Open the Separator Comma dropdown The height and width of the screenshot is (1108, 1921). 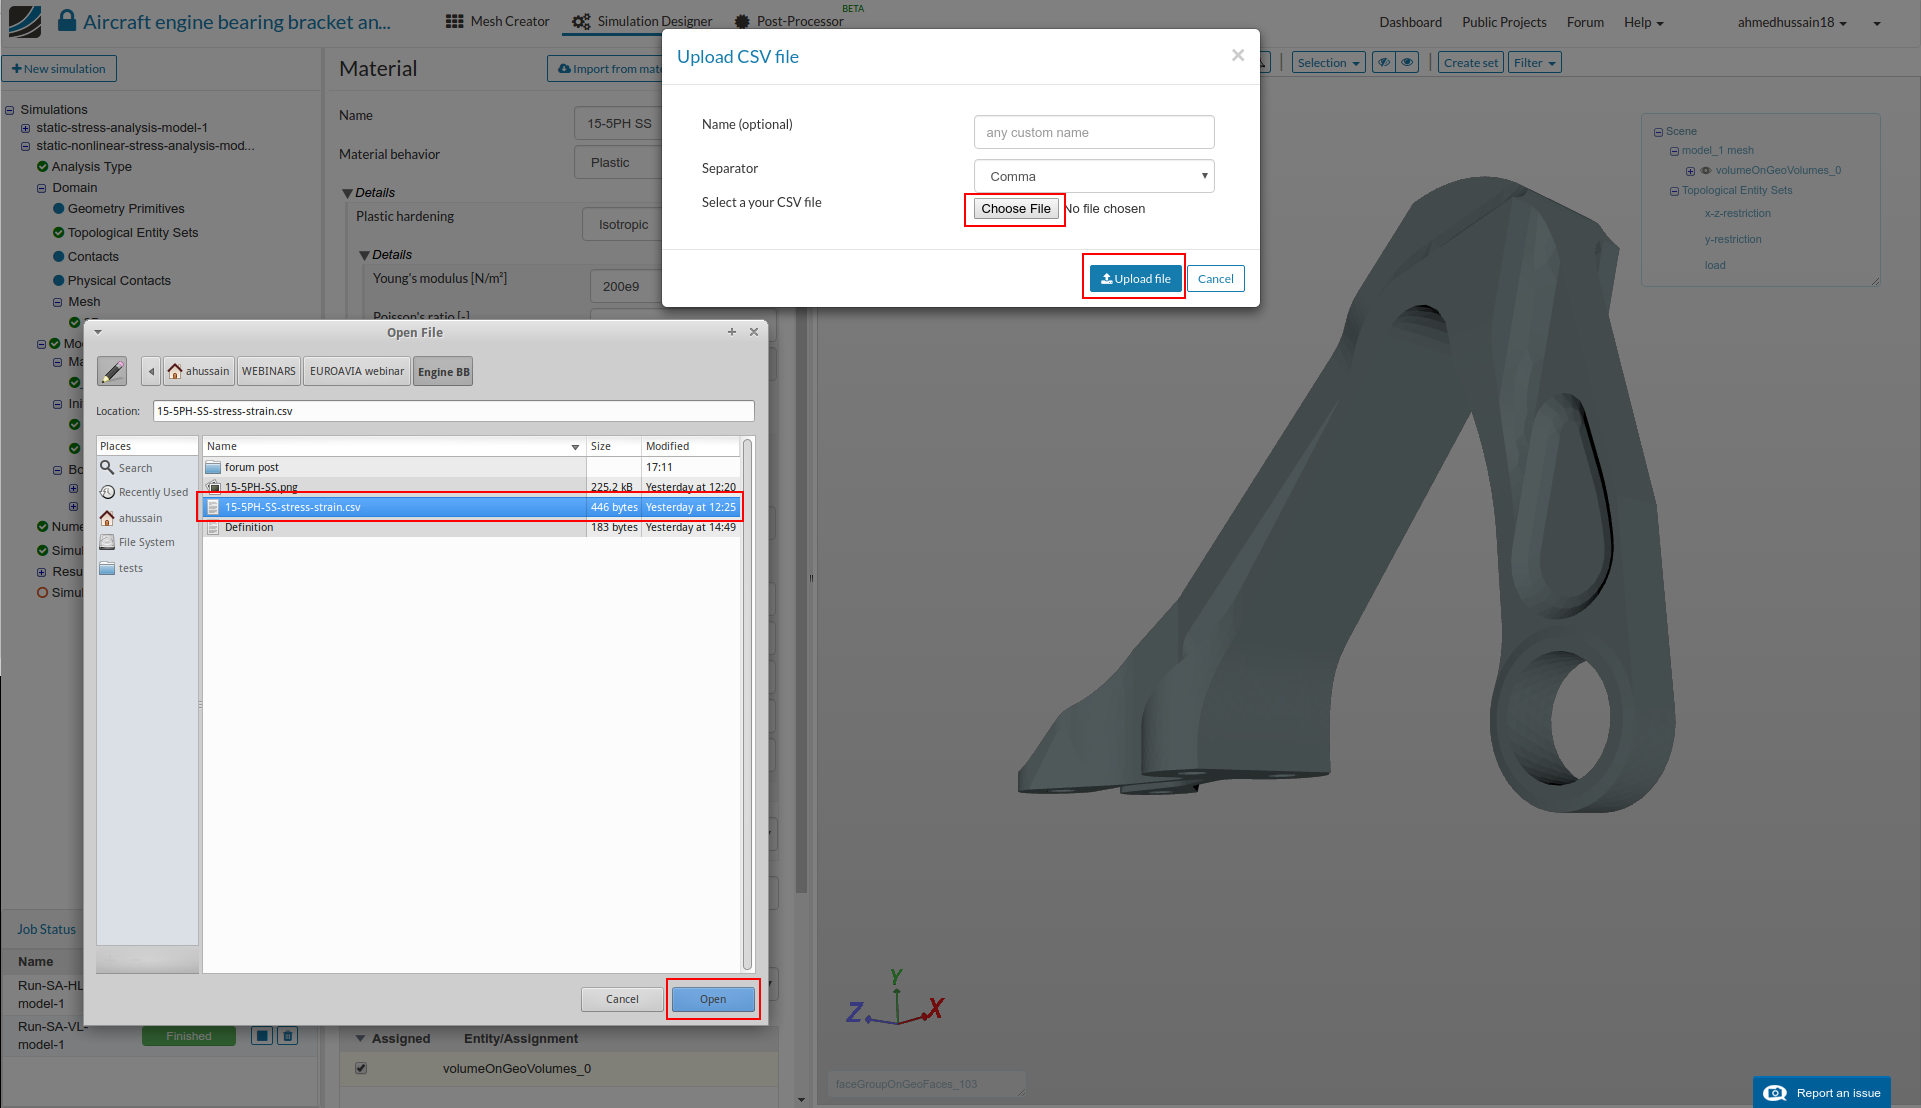tap(1093, 176)
